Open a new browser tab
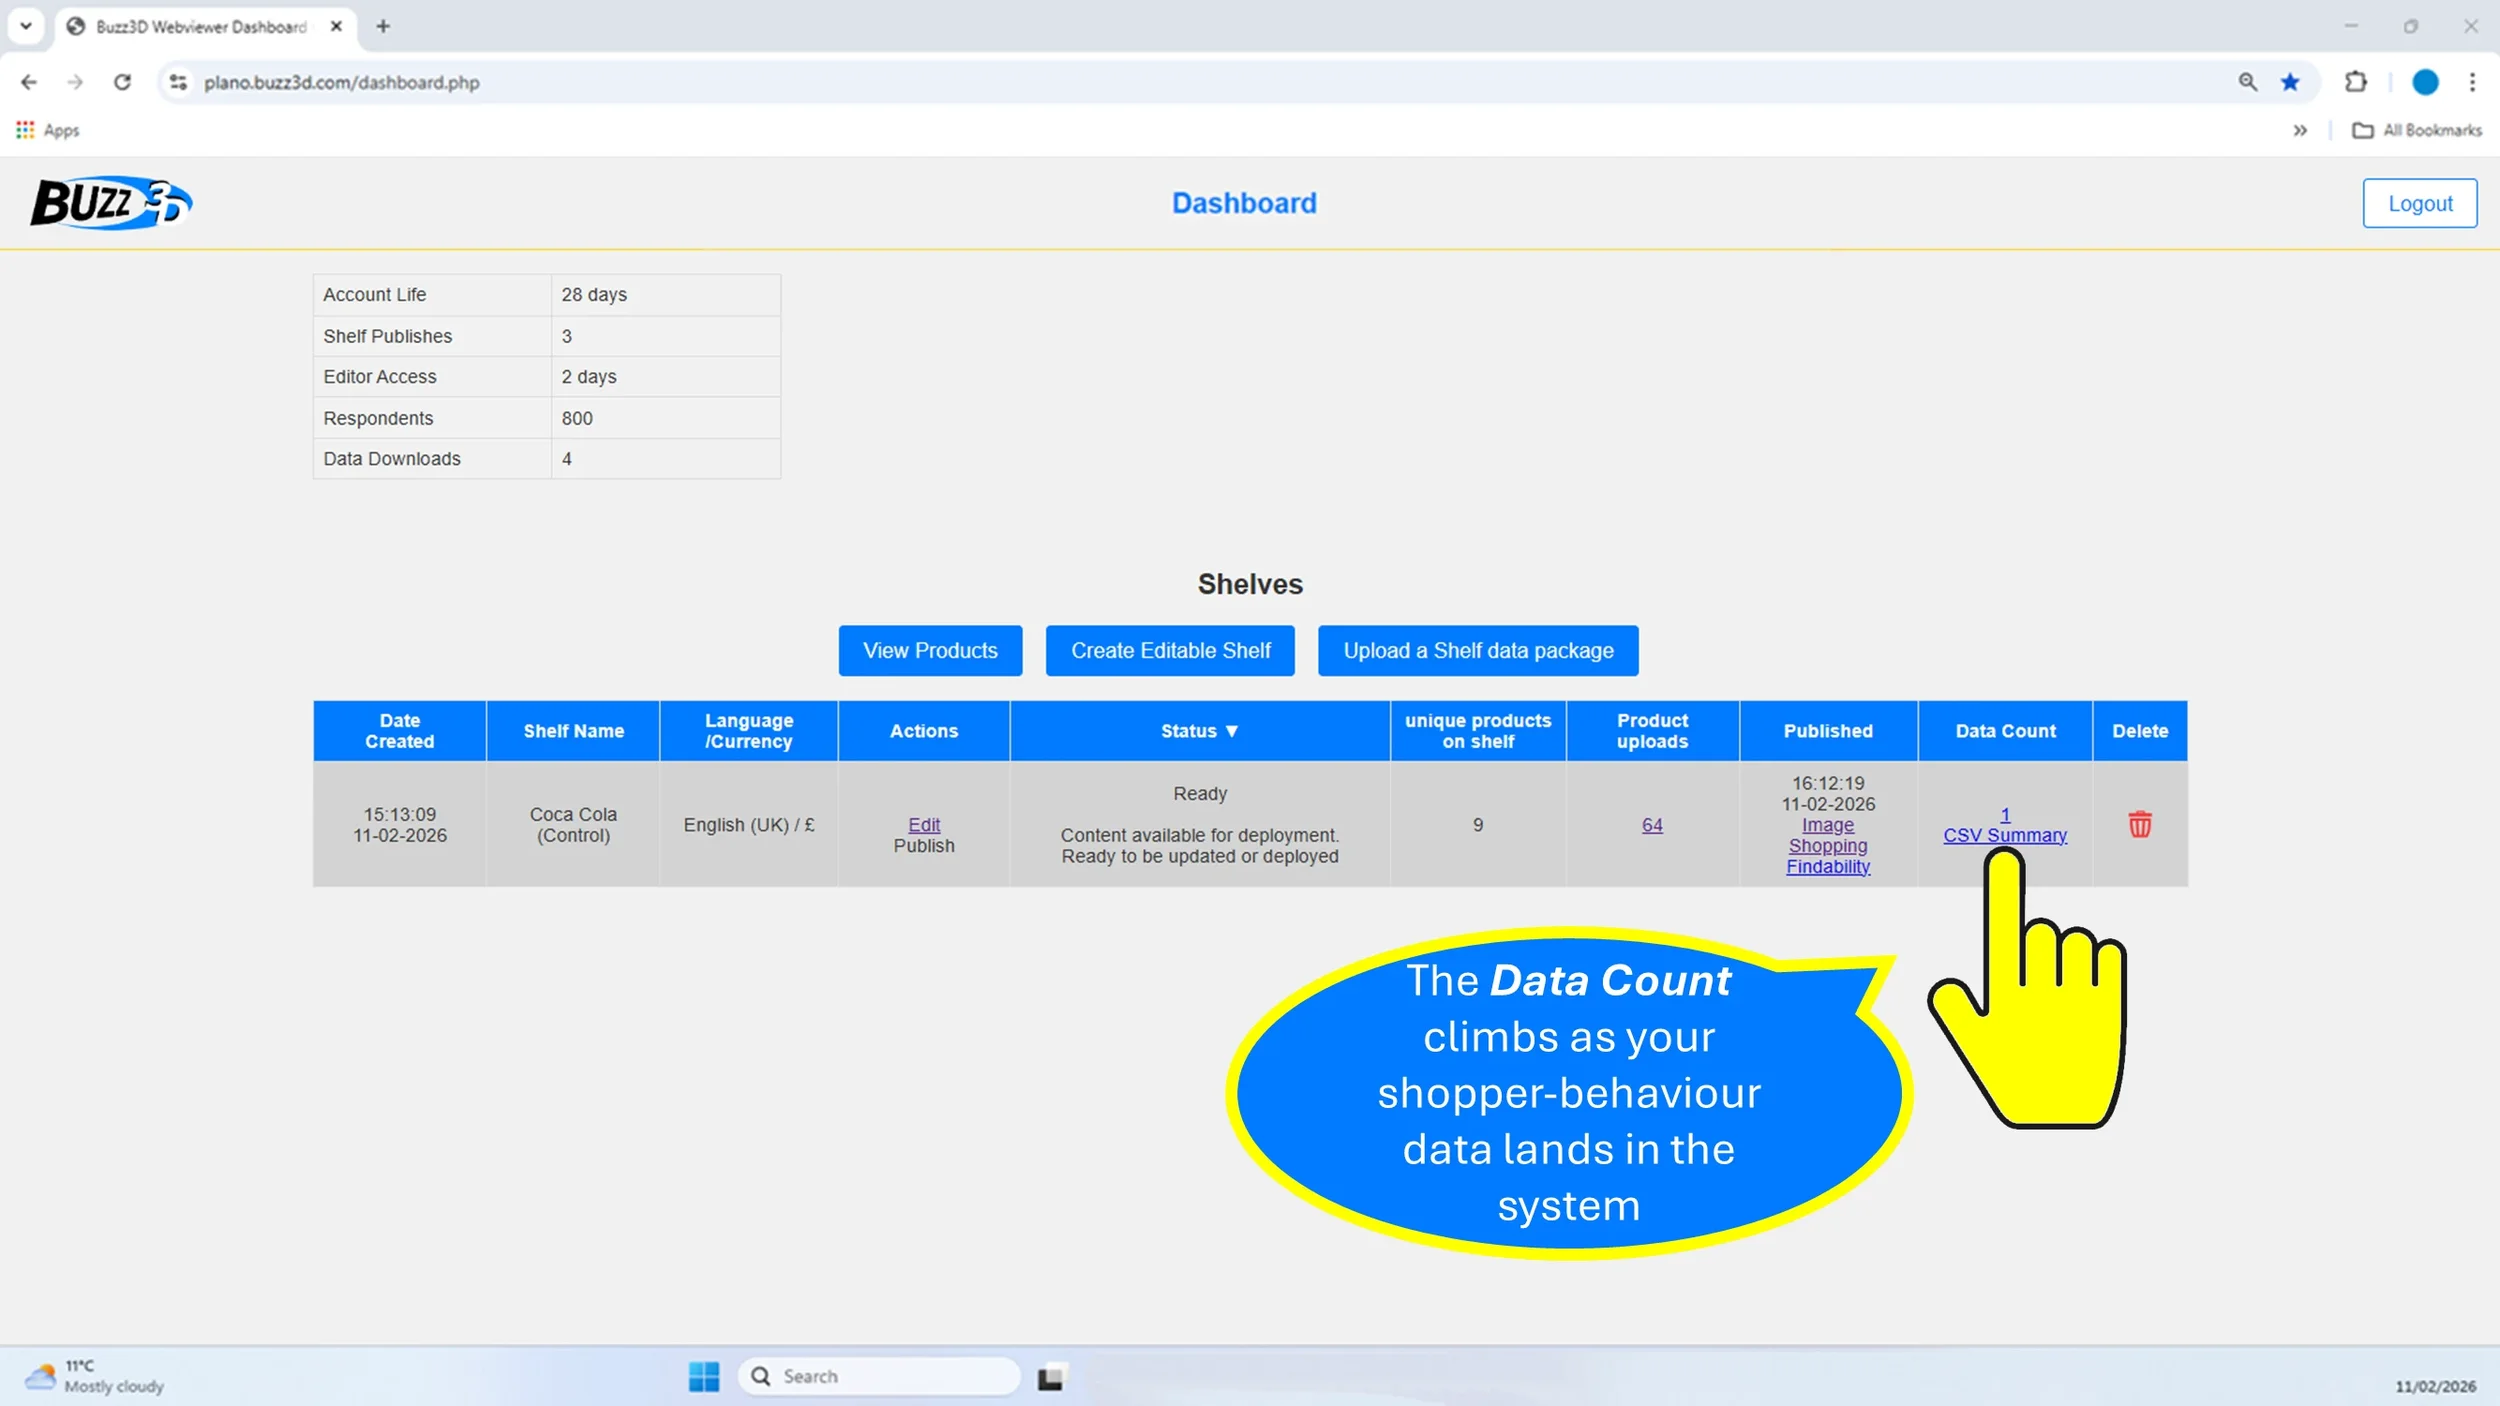The height and width of the screenshot is (1406, 2500). (383, 27)
